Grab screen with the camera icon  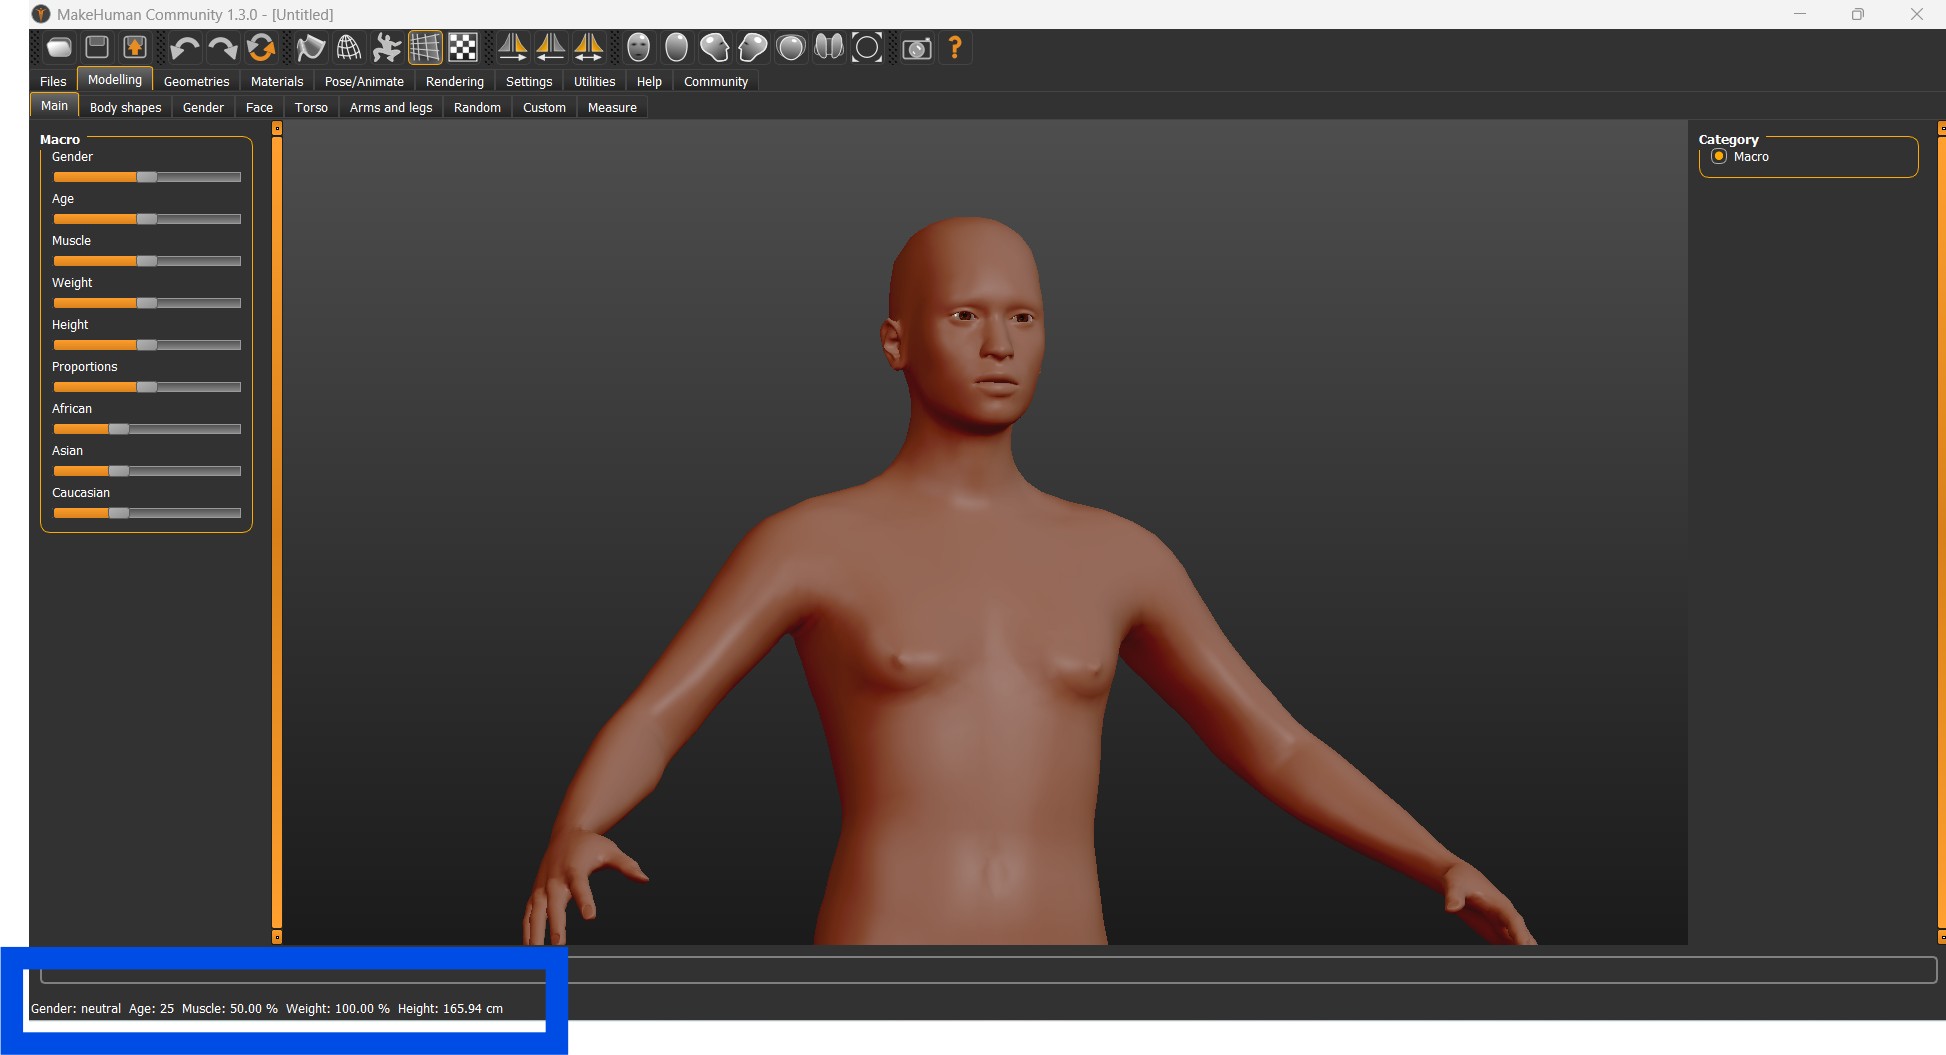click(916, 48)
